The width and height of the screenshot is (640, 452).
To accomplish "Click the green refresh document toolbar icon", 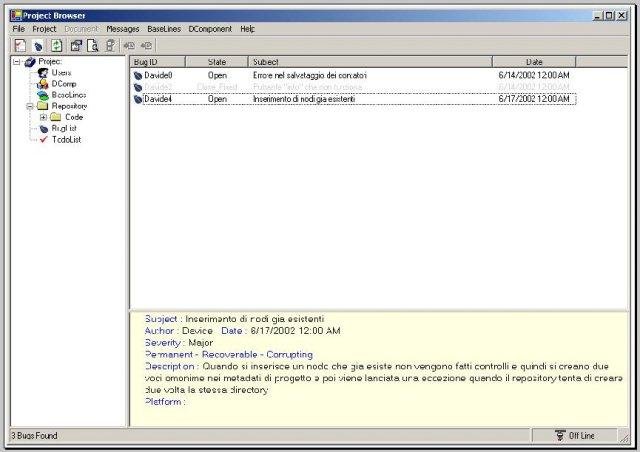I will (56, 45).
